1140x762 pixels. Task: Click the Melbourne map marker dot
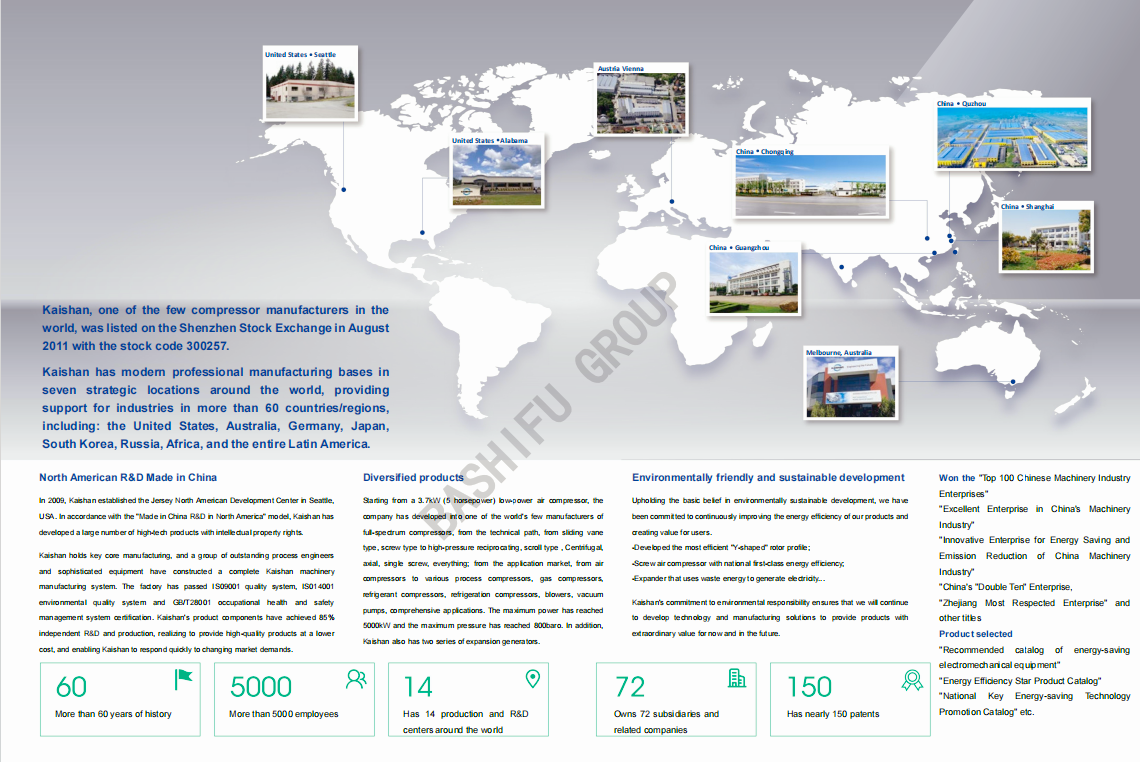pos(1013,382)
